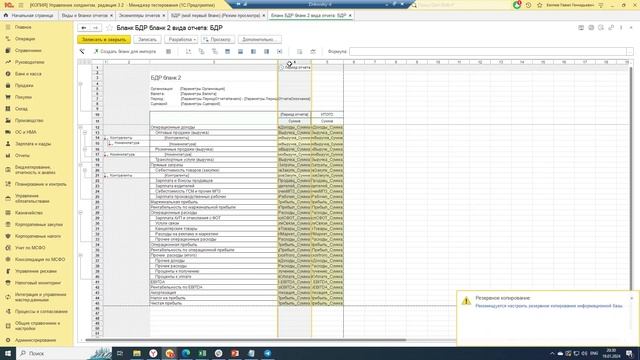The height and width of the screenshot is (360, 640).
Task: Click the table grid icon after import button
Action: (x=169, y=51)
